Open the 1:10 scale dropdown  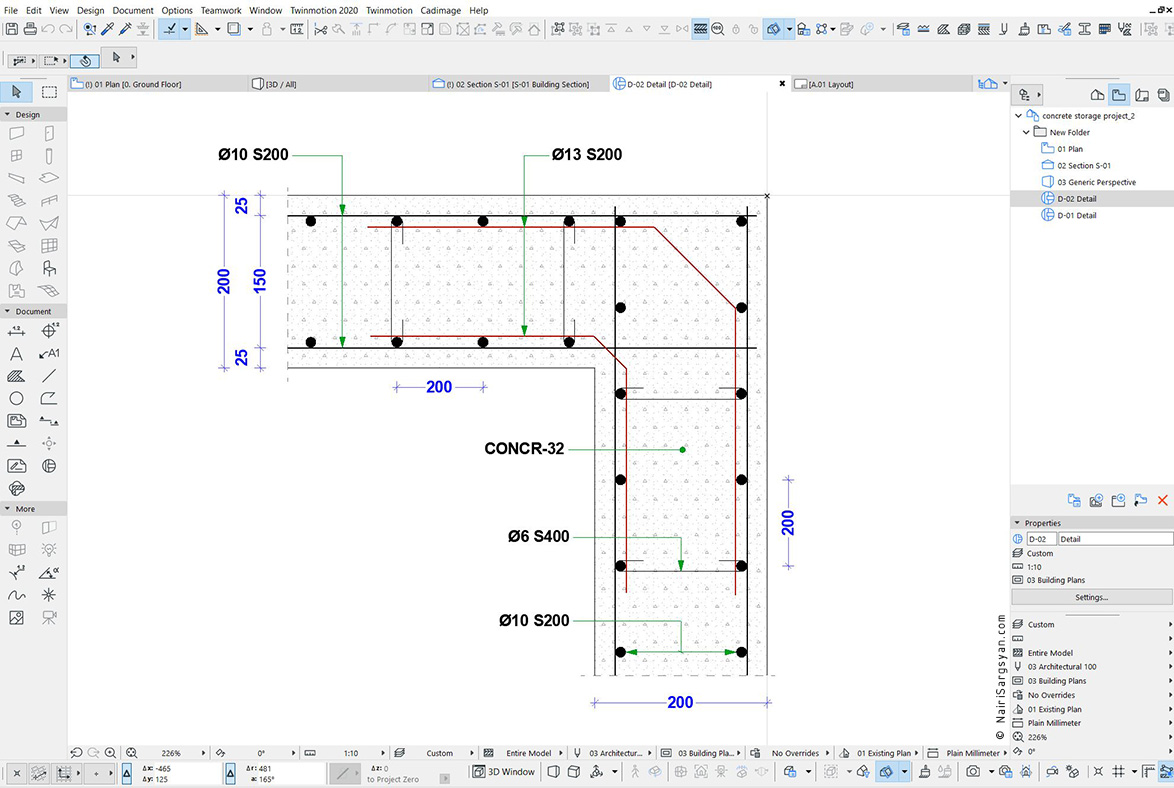(x=383, y=753)
